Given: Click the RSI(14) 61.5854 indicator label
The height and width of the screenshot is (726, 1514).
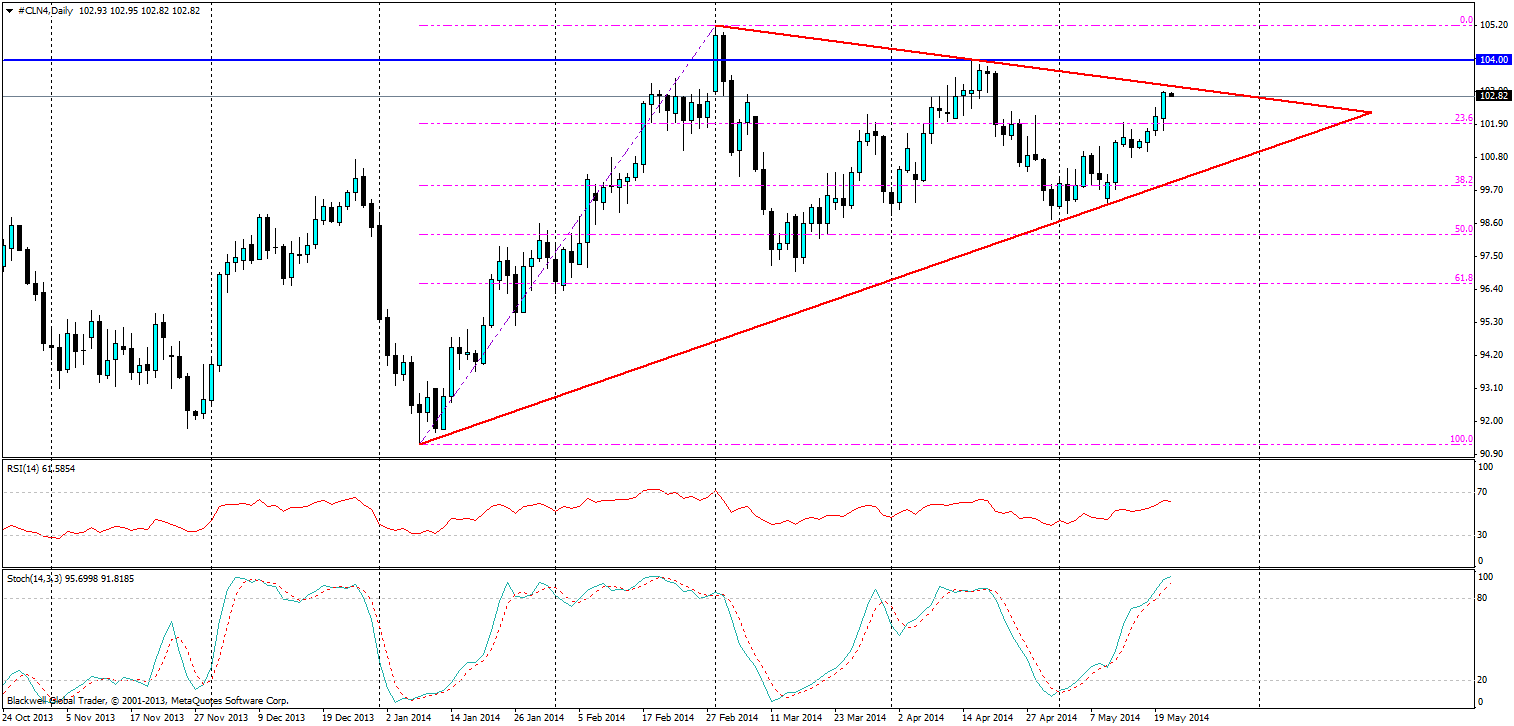Looking at the screenshot, I should (x=39, y=469).
